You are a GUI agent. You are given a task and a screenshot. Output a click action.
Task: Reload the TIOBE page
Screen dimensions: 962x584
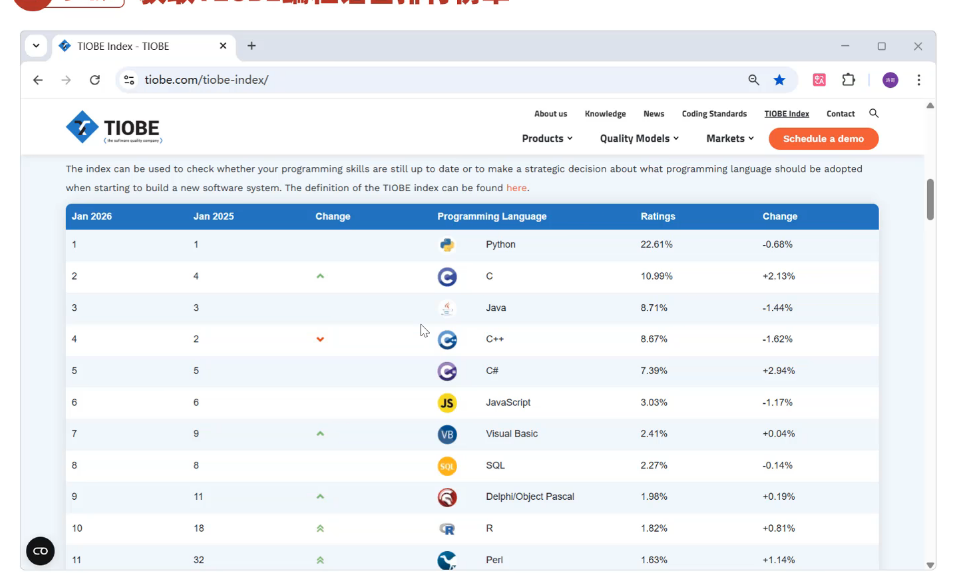point(94,80)
